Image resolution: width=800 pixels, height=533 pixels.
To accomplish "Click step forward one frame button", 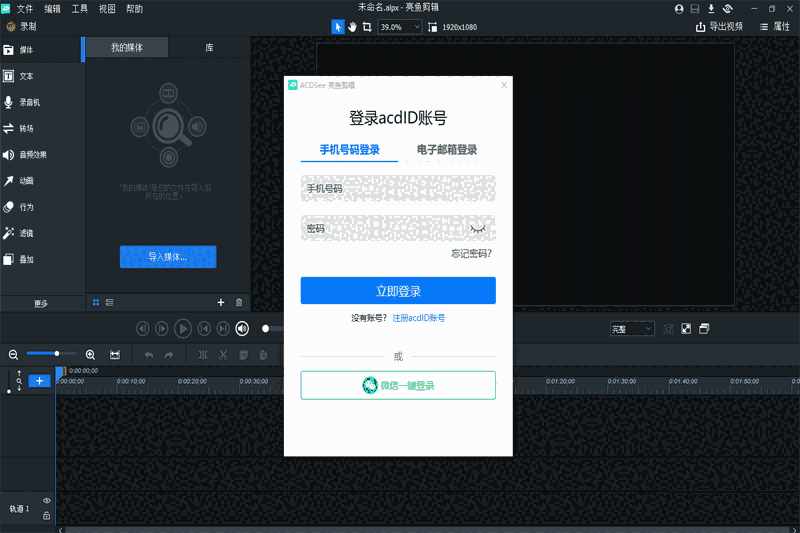I will 162,329.
